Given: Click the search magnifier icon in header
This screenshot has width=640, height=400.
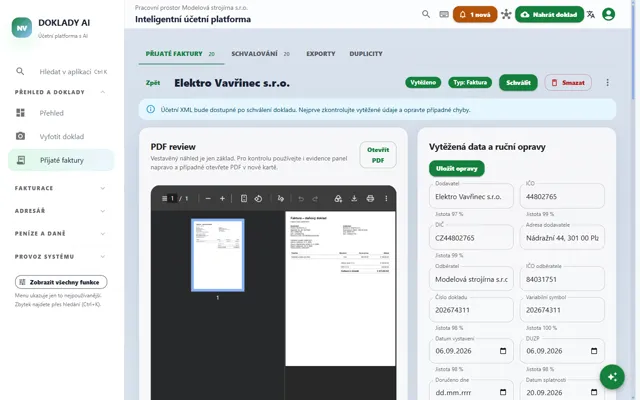Looking at the screenshot, I should tap(426, 14).
